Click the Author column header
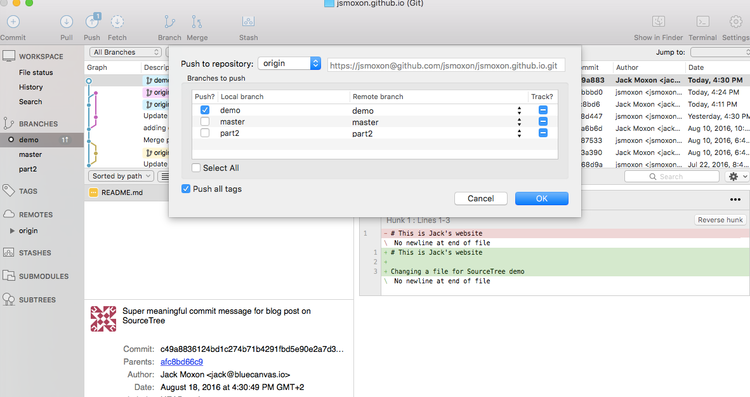Viewport: 750px width, 397px height. pyautogui.click(x=627, y=67)
